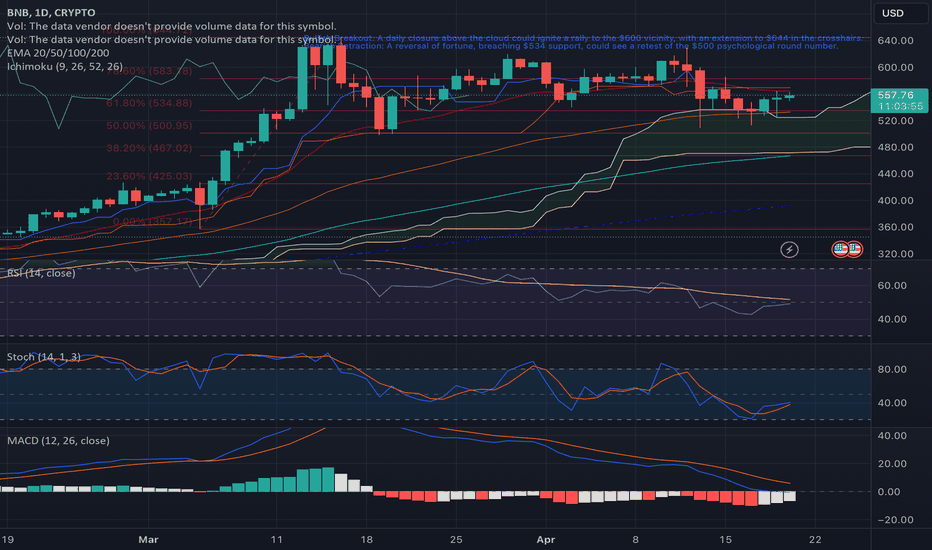This screenshot has height=550, width=932.
Task: Click the 600.00 price axis label
Action: tap(896, 67)
